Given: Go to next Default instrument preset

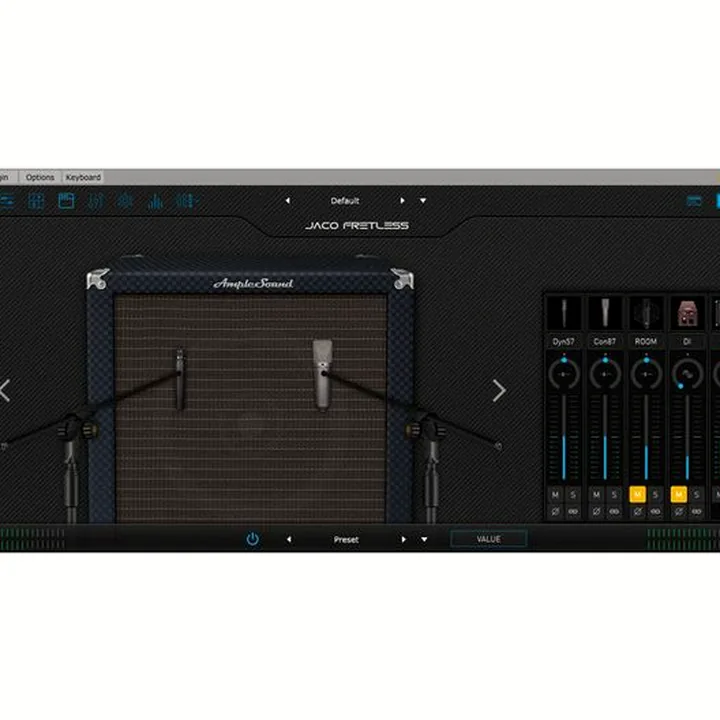Looking at the screenshot, I should pos(402,201).
